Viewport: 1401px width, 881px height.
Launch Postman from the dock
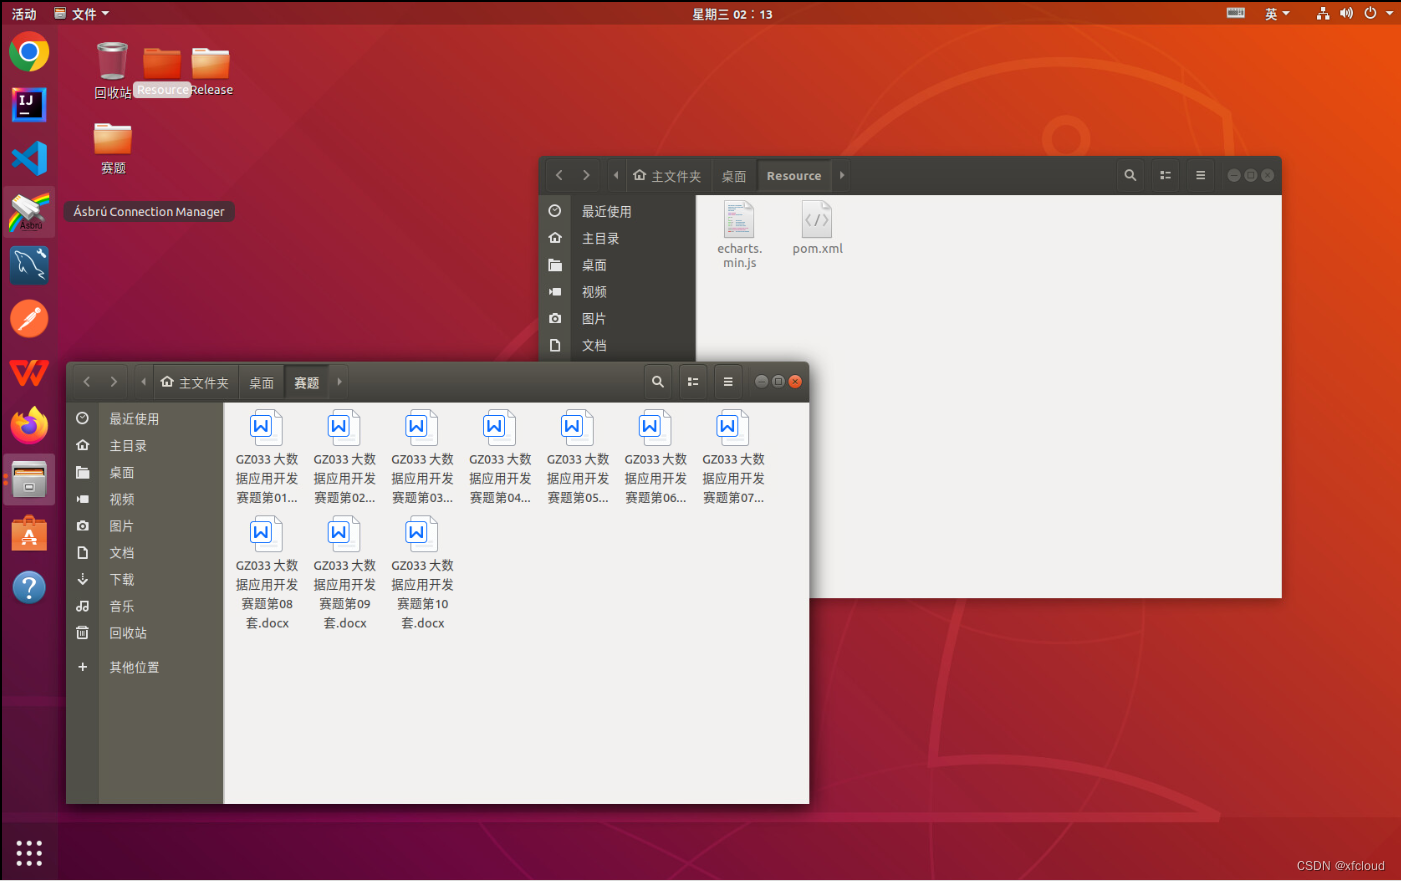click(29, 319)
